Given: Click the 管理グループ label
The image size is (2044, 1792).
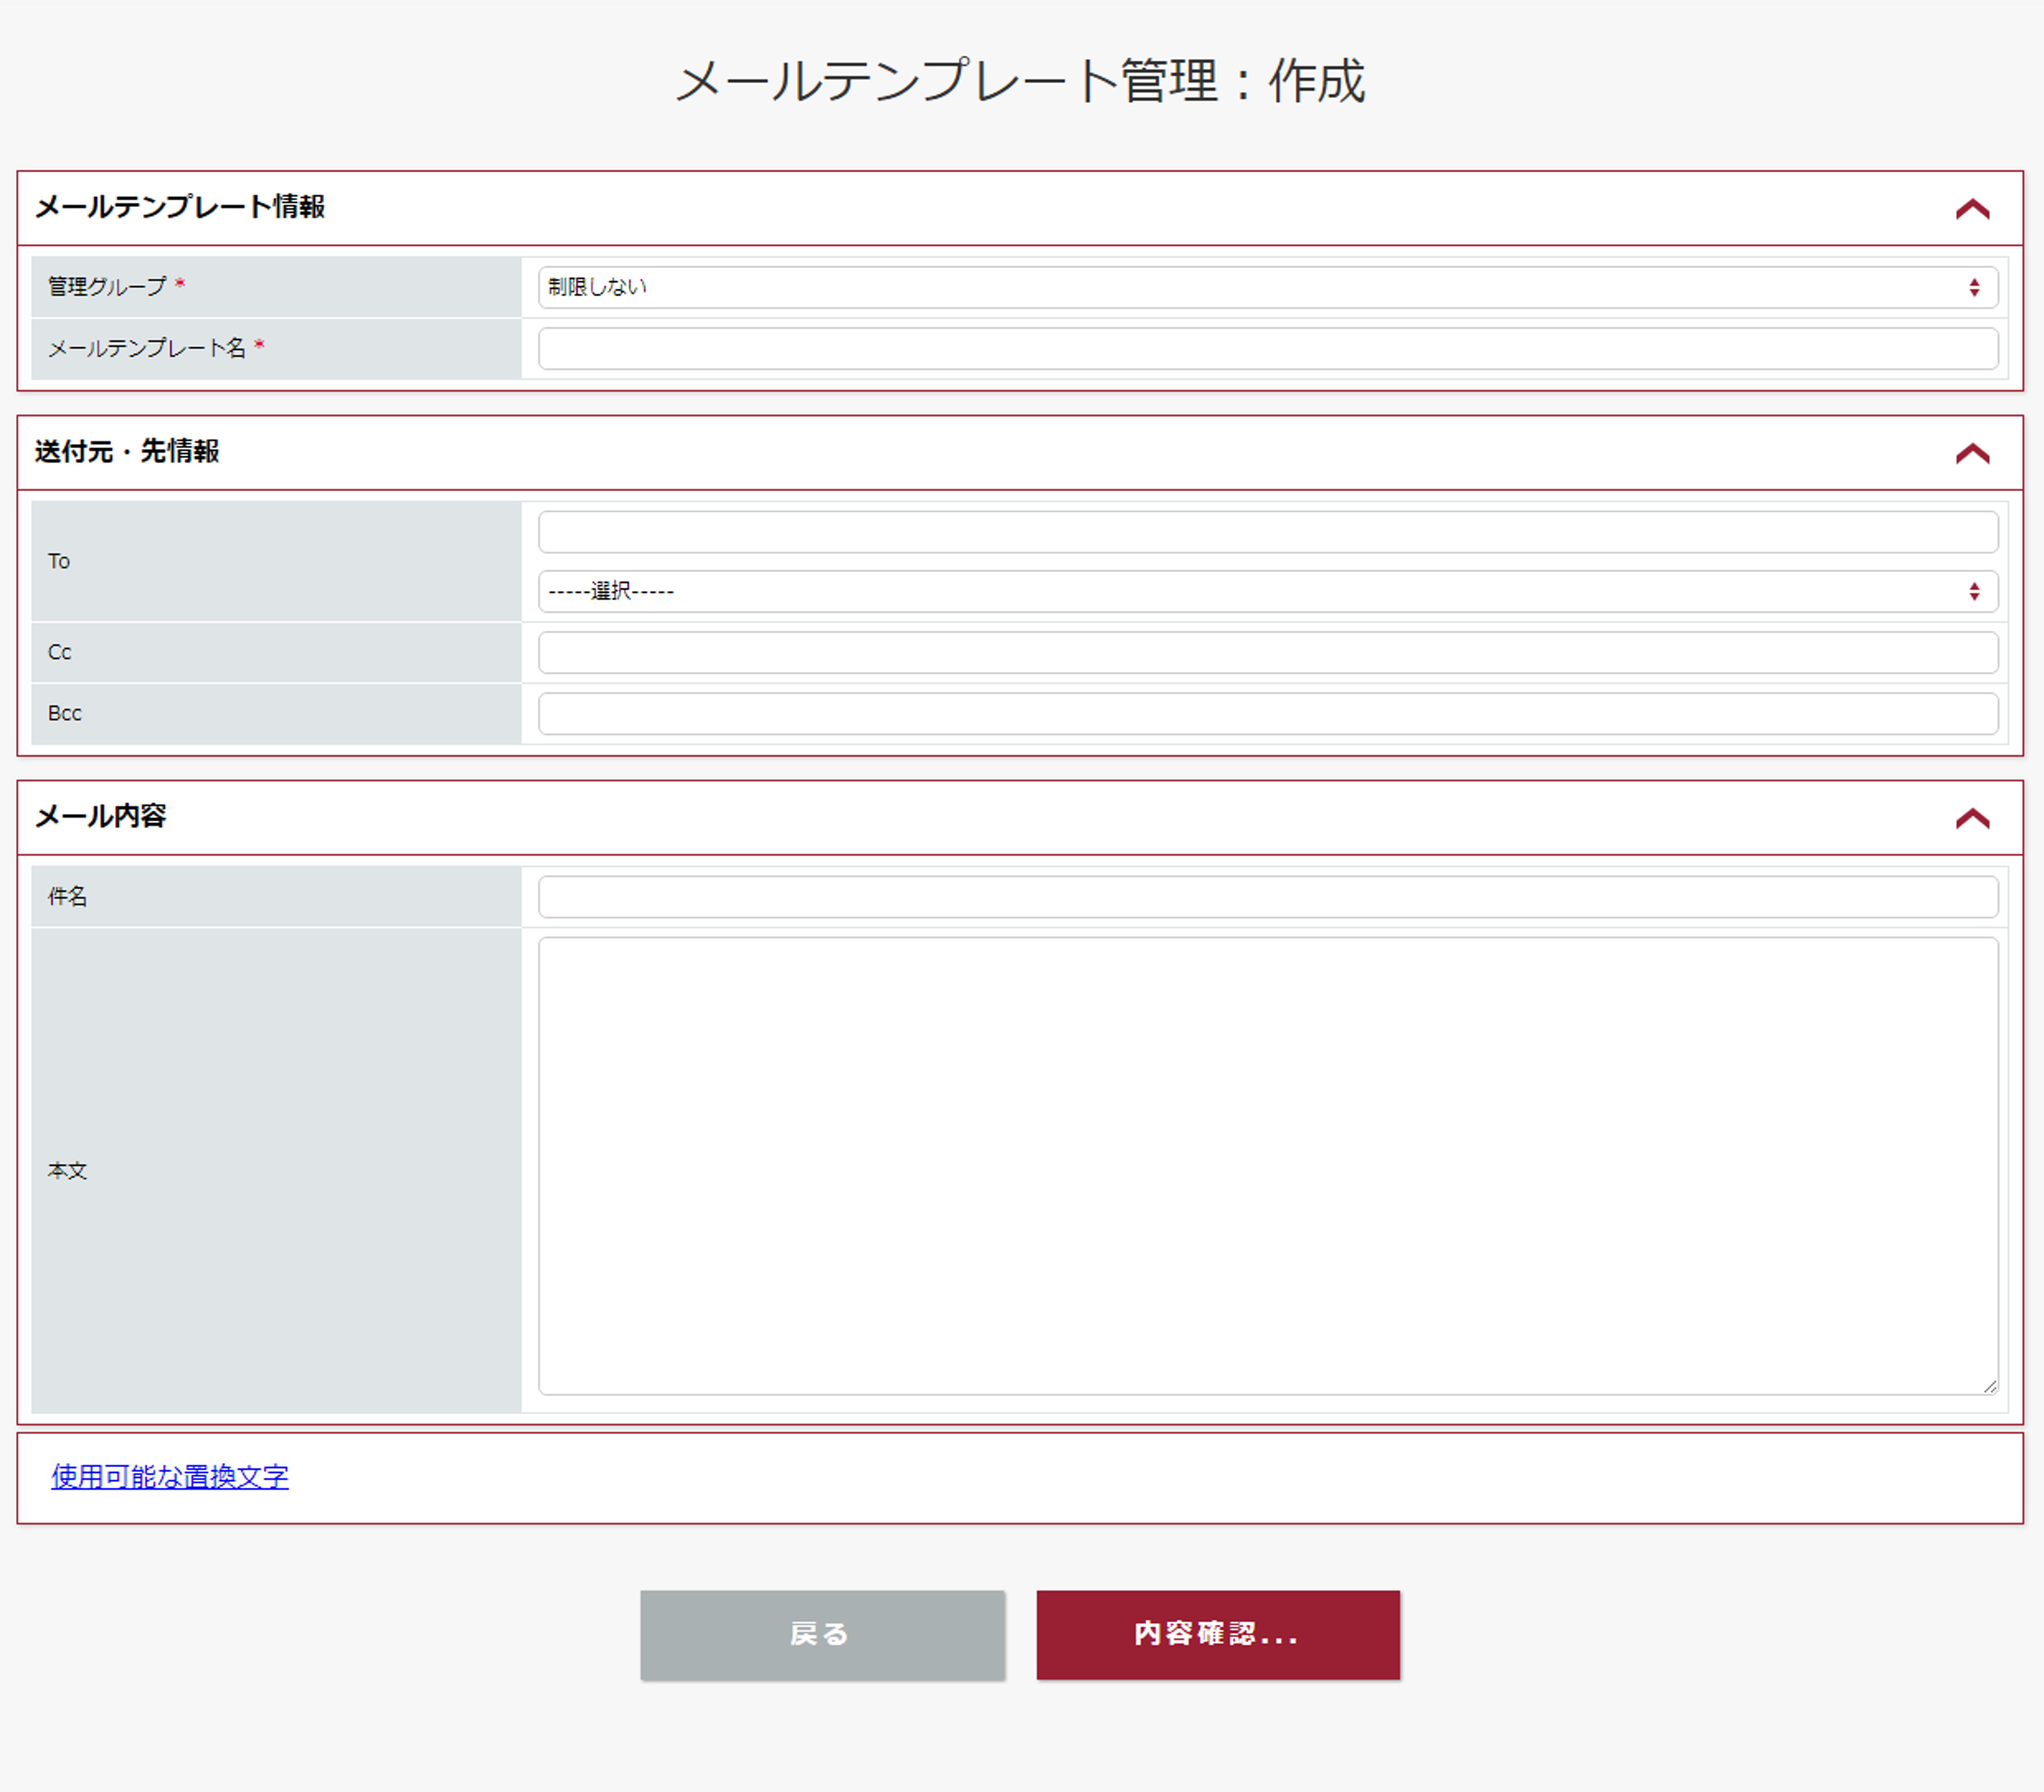Looking at the screenshot, I should tap(107, 287).
